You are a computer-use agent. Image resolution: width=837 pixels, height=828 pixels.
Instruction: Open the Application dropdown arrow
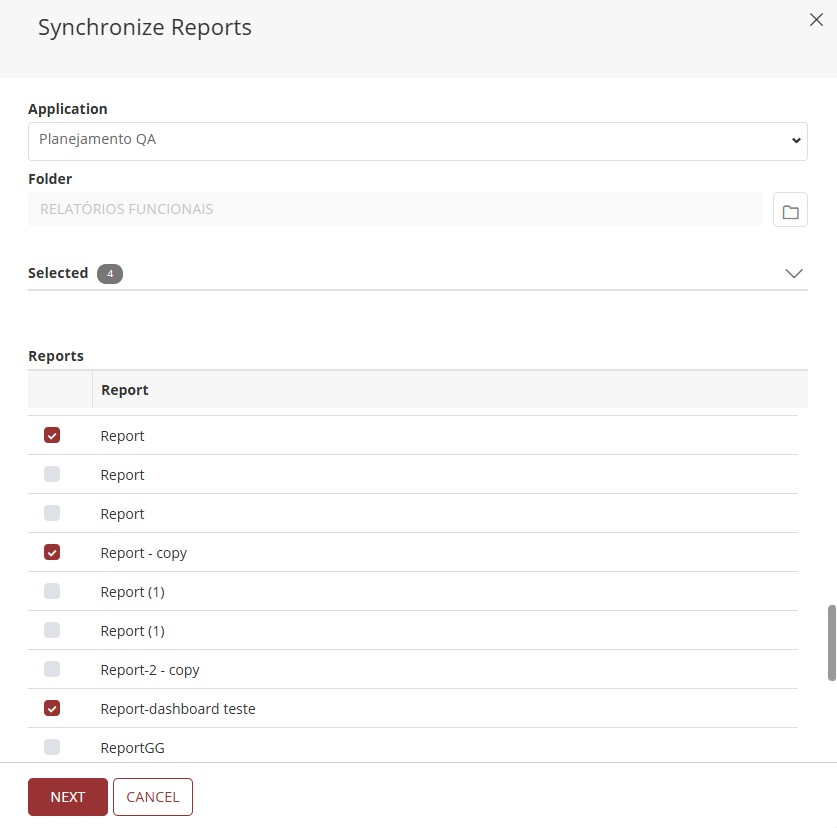tap(794, 140)
